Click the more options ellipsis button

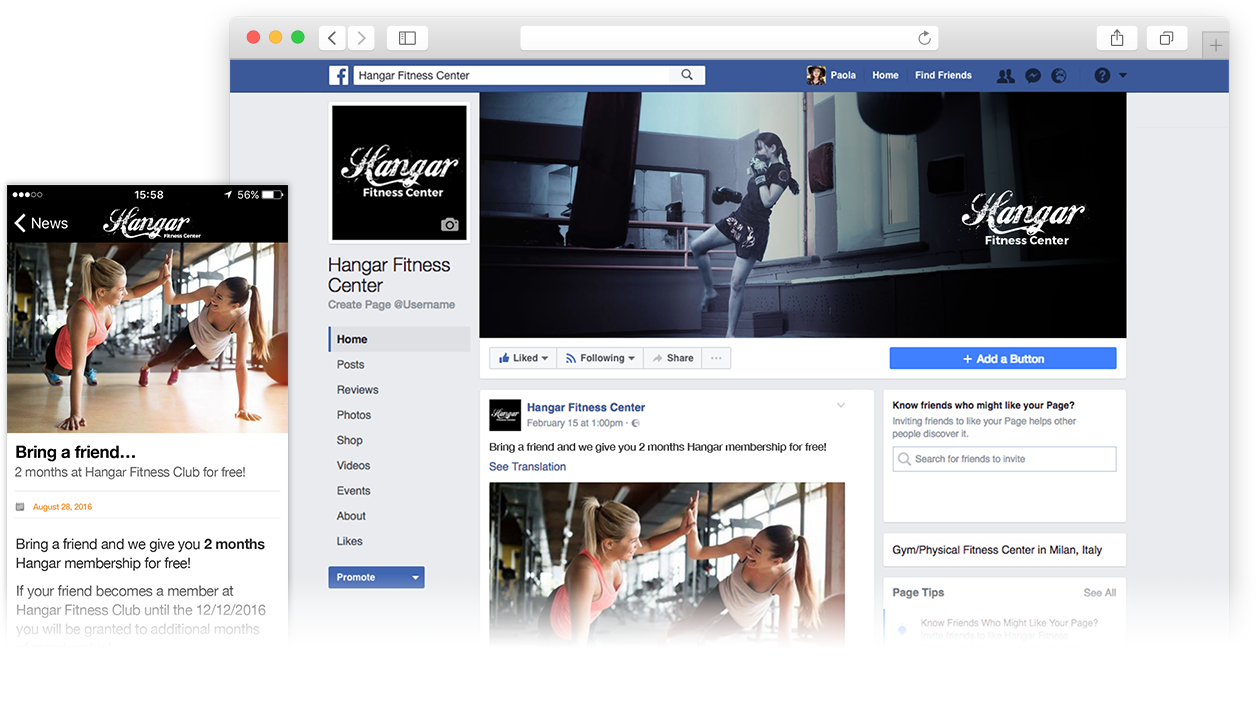(x=716, y=358)
